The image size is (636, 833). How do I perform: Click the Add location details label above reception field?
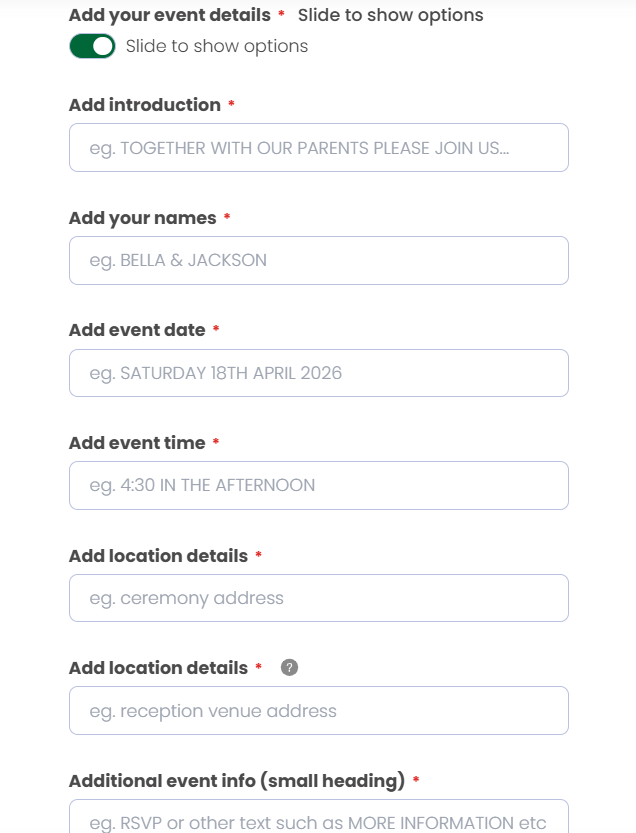click(x=158, y=668)
